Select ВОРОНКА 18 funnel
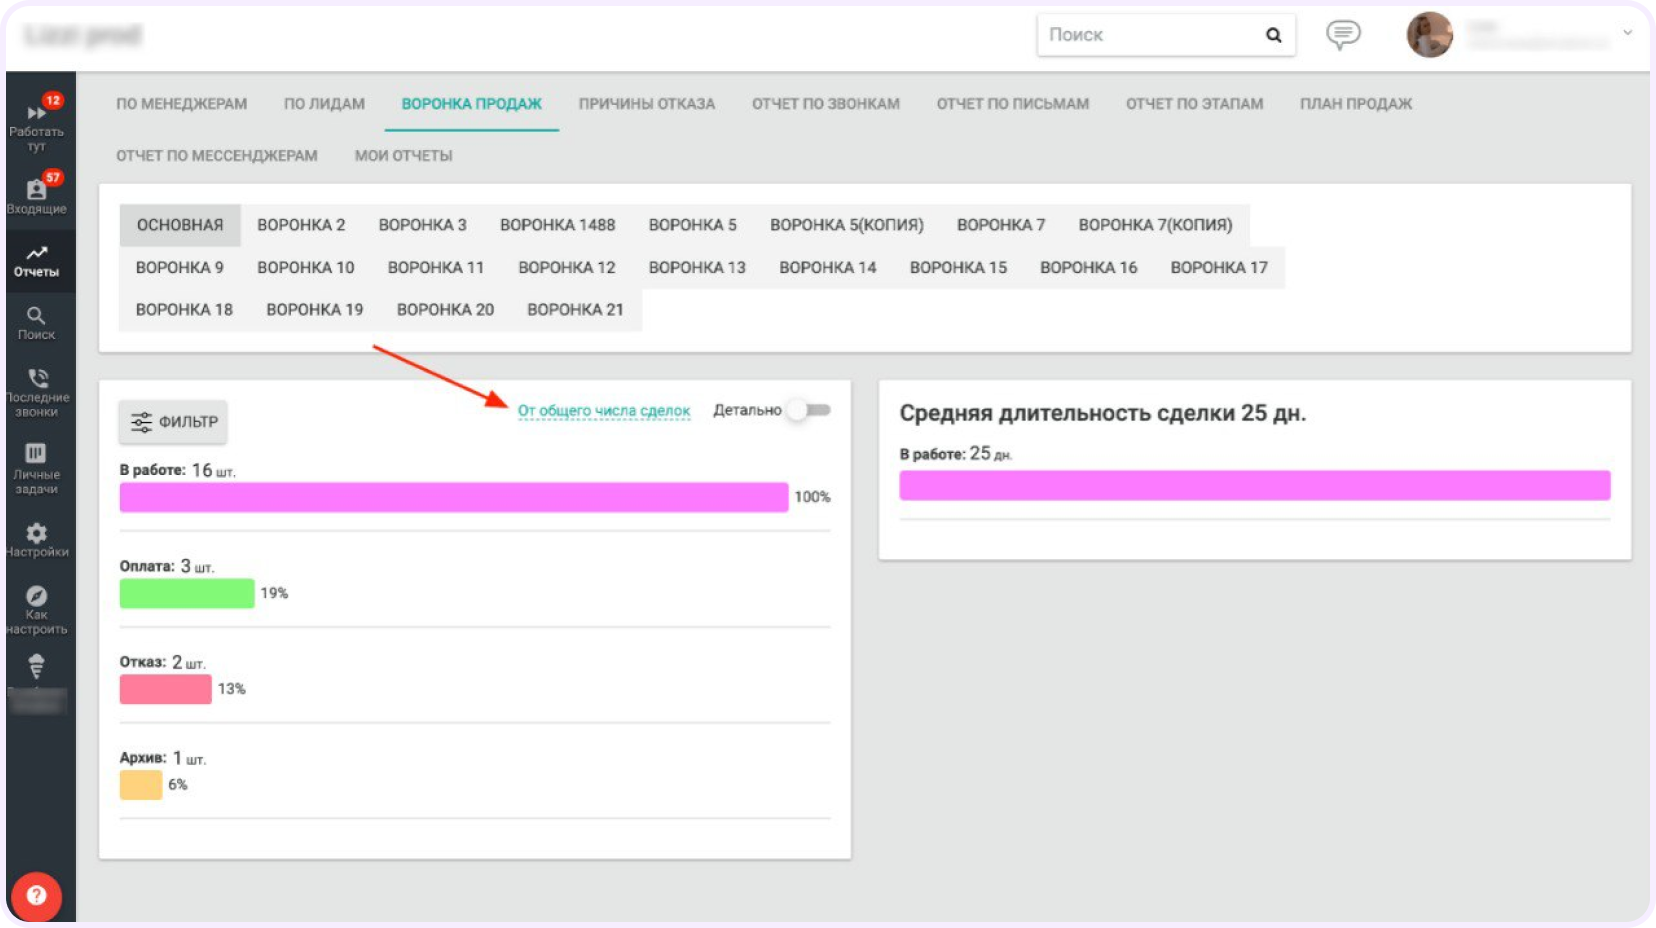 coord(184,310)
